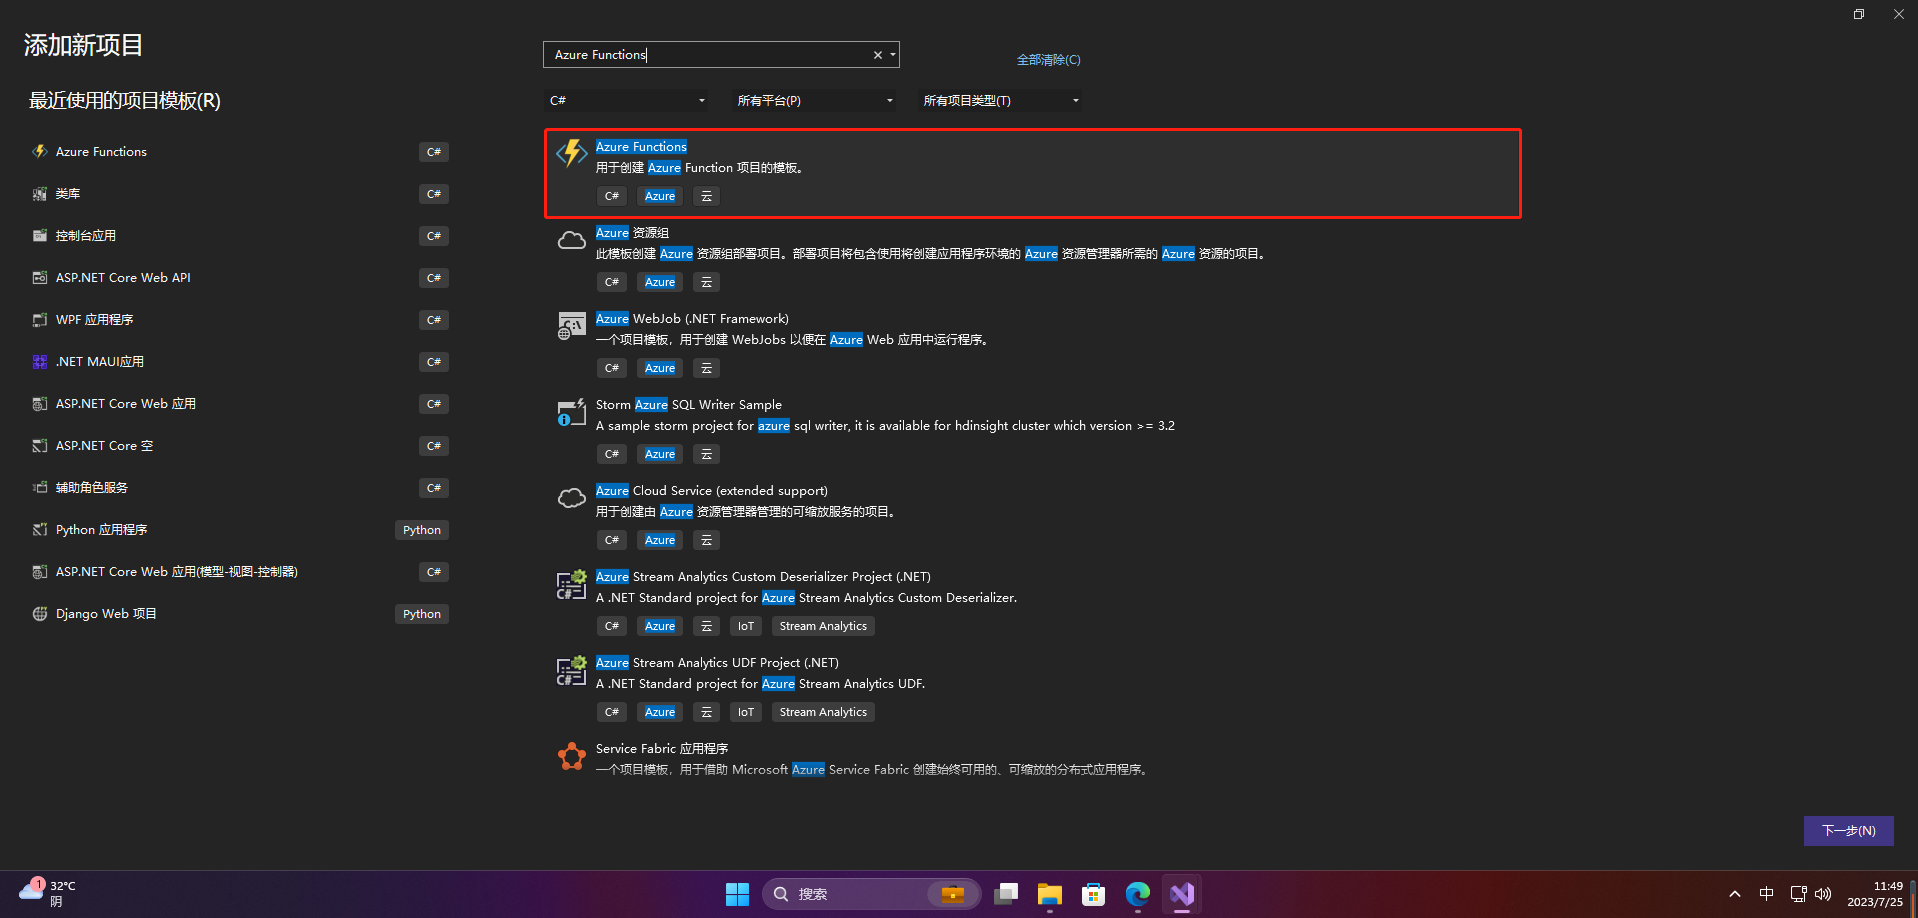This screenshot has height=918, width=1918.
Task: Click the ASP.NET Core Web API icon
Action: click(40, 278)
